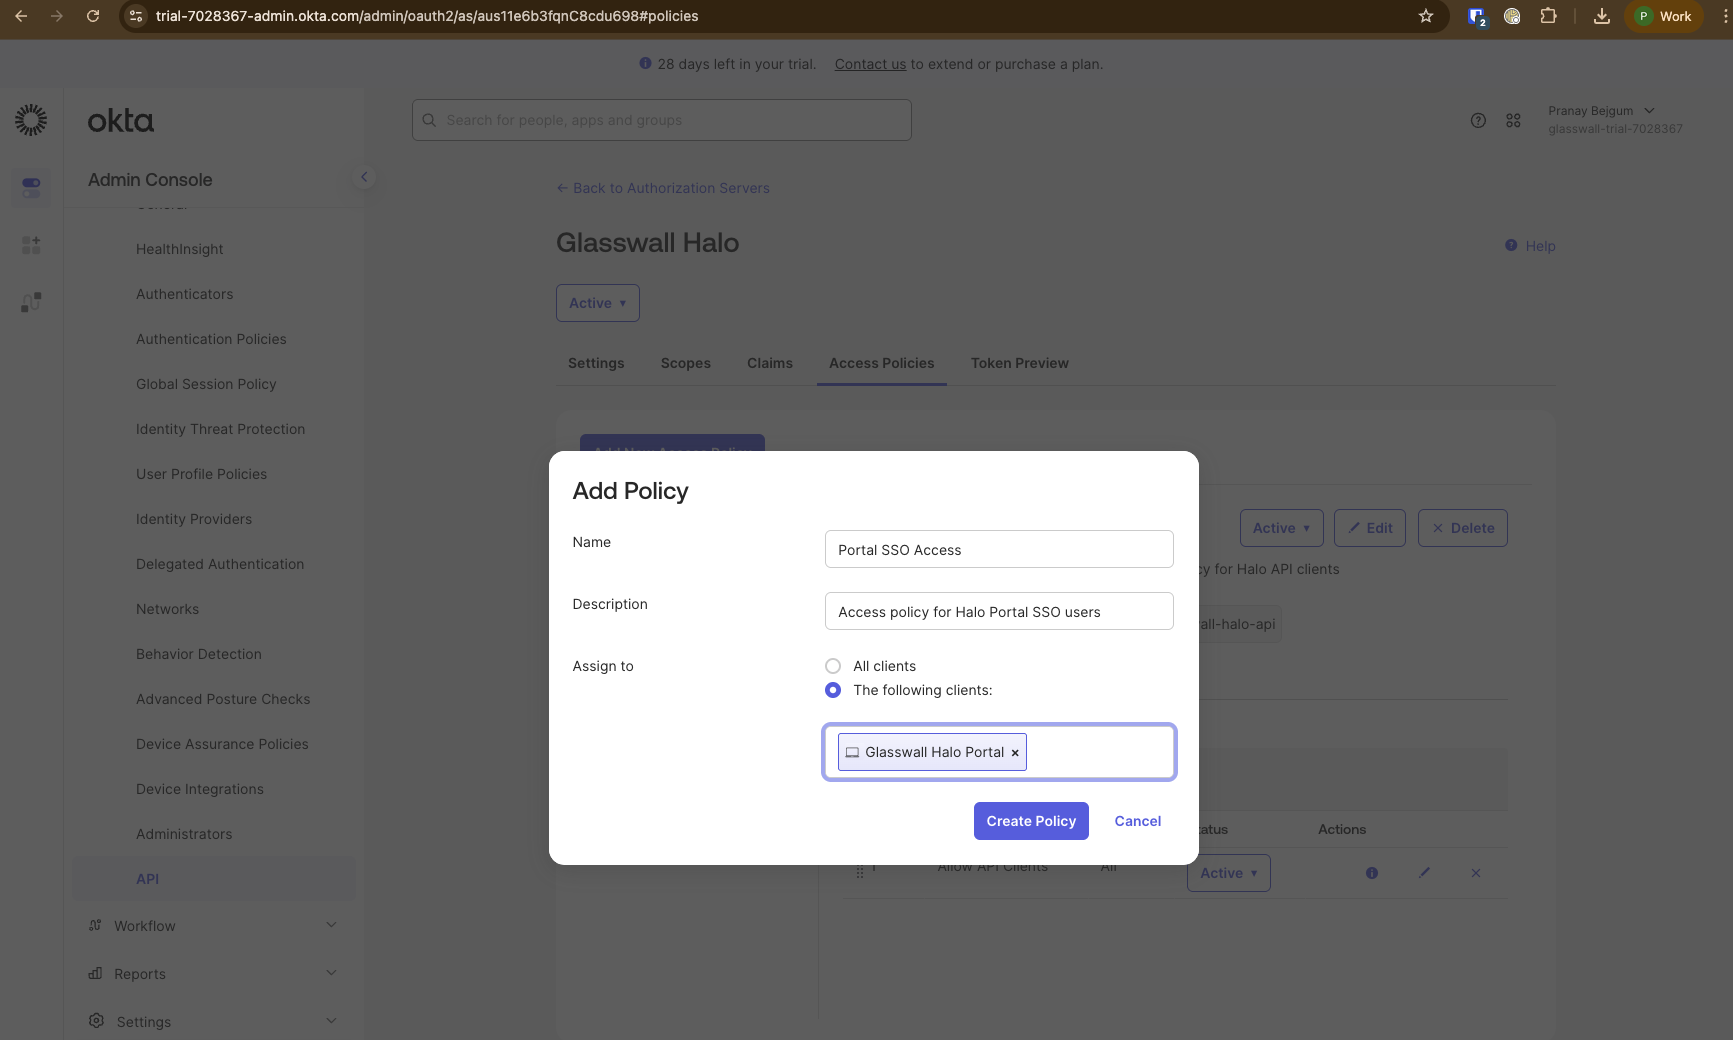Click the Edit policy button

[x=1370, y=528]
